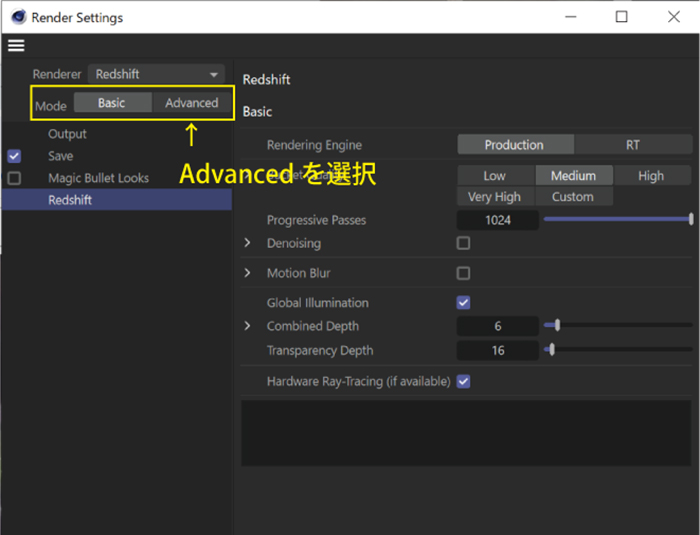
Task: Click the Progressive Passes value field
Action: [497, 220]
